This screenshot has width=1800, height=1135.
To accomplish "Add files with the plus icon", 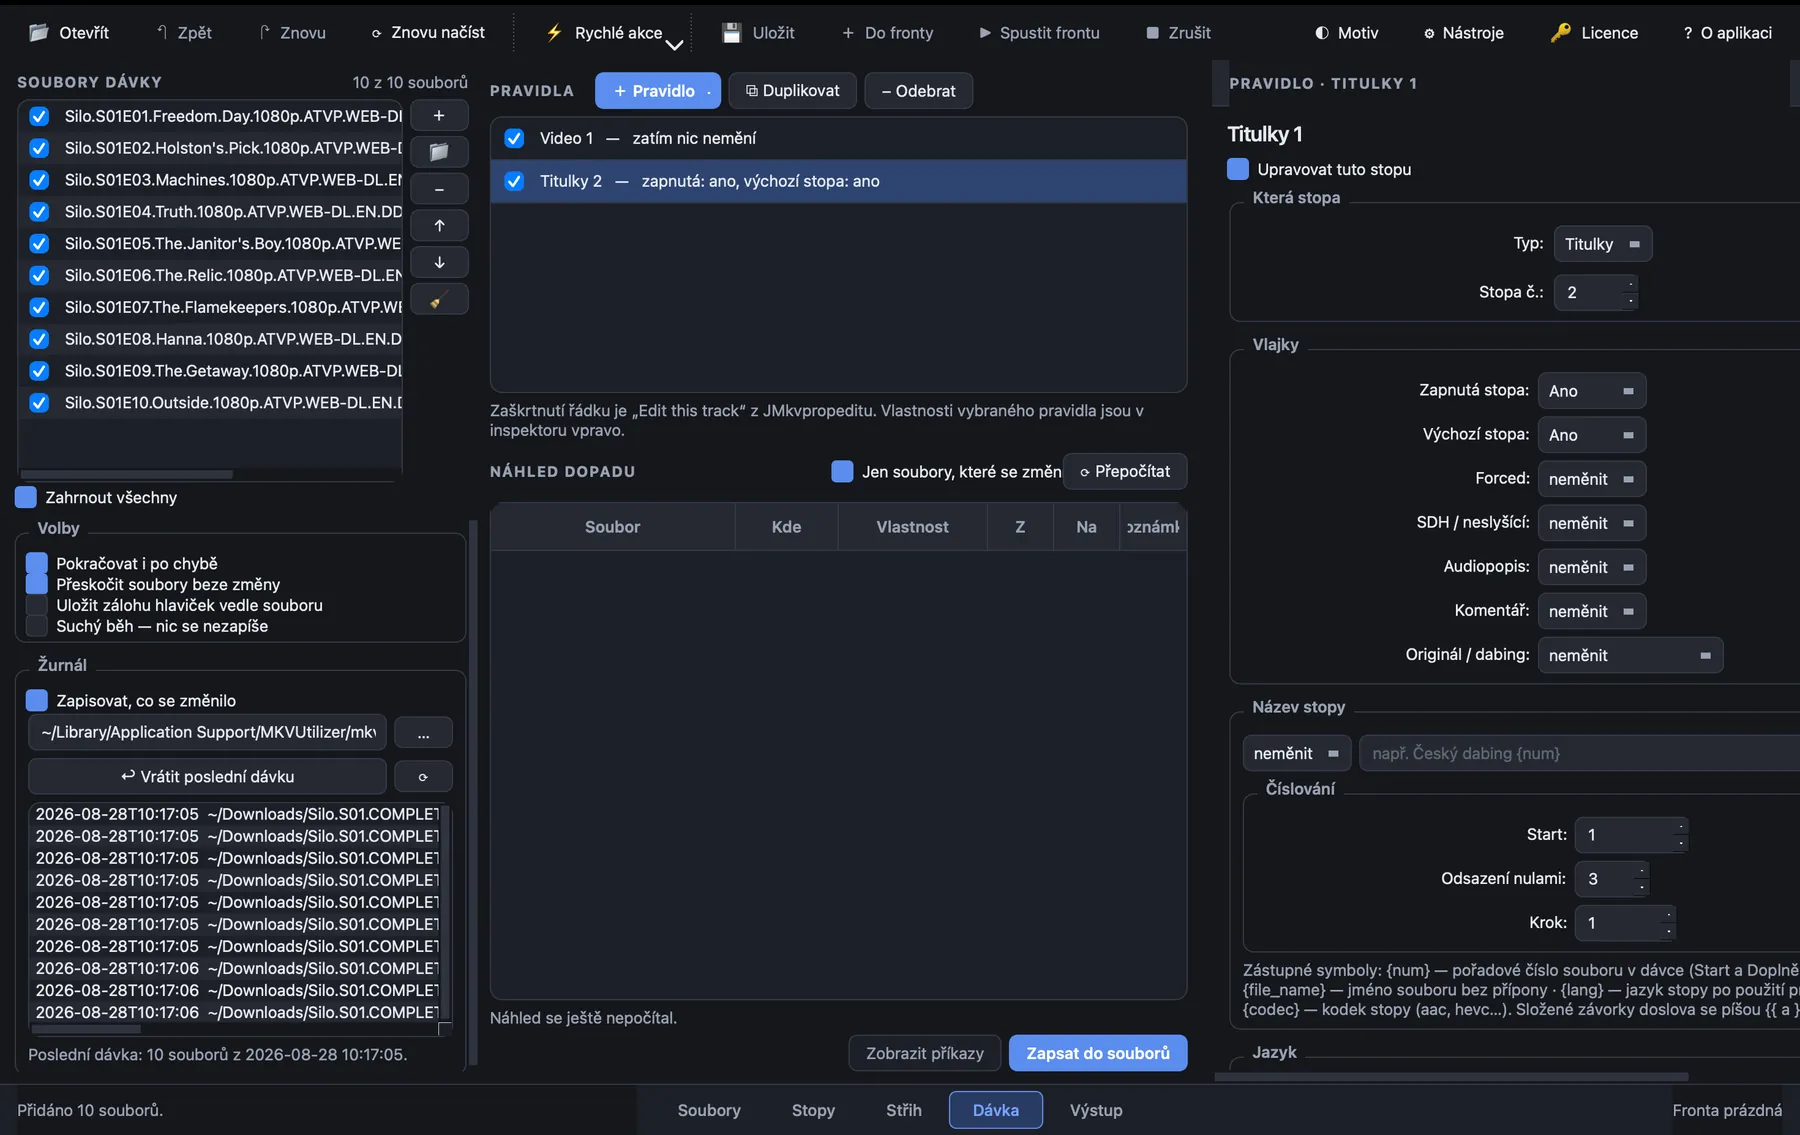I will click(439, 115).
